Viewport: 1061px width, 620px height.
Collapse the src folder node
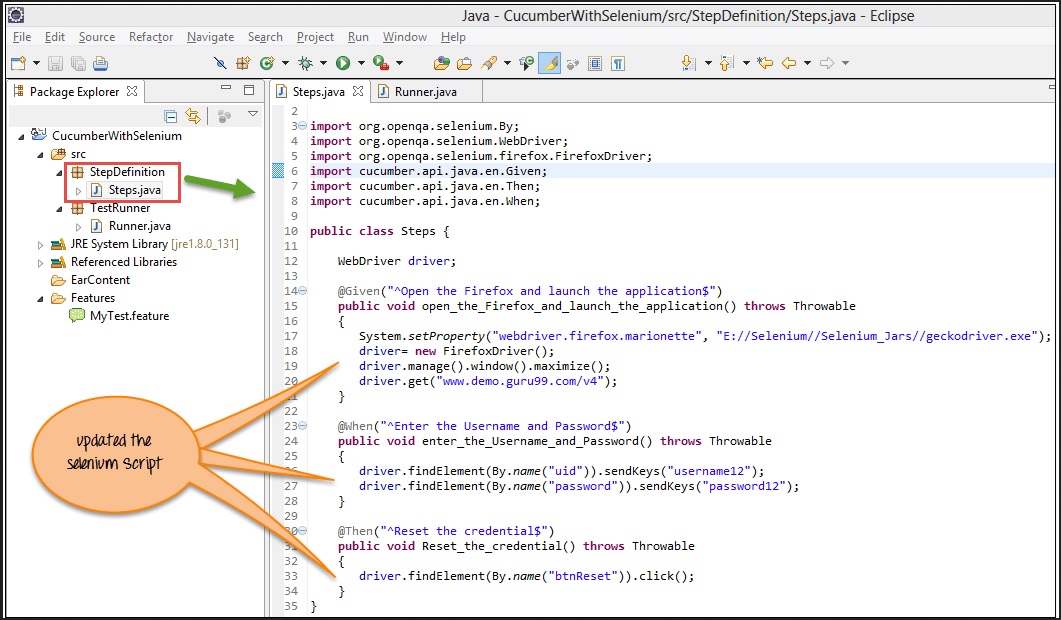click(x=41, y=154)
